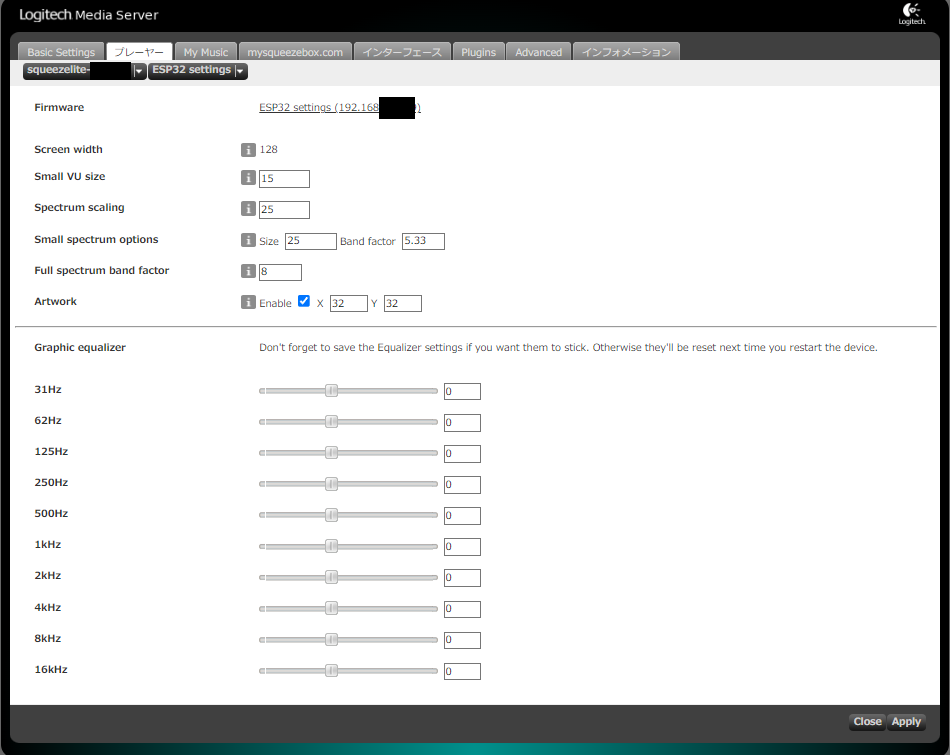Click the Logitech Media Server title
Image resolution: width=950 pixels, height=755 pixels.
click(88, 15)
